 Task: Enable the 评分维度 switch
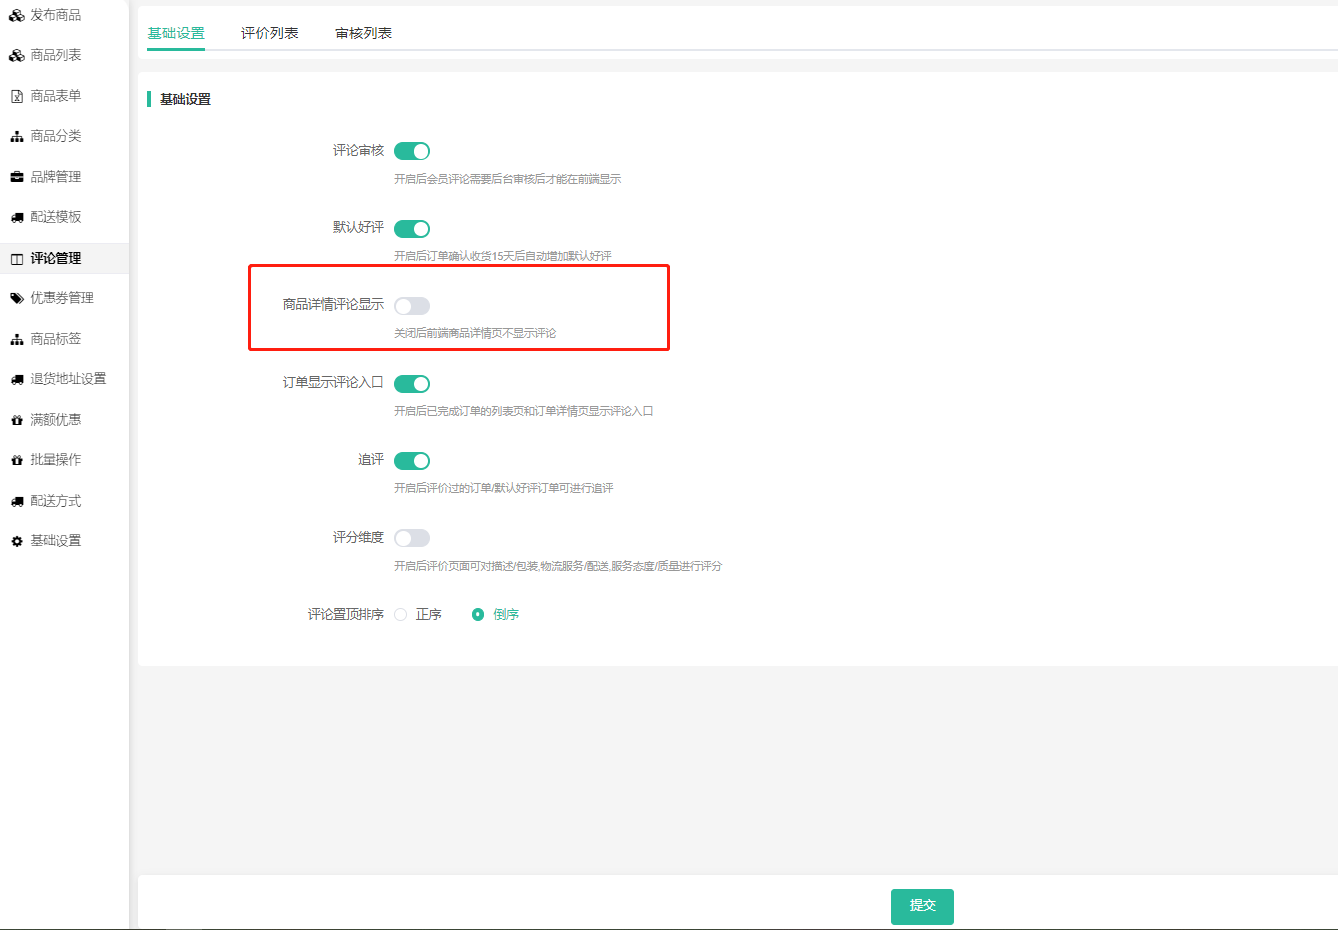[412, 538]
